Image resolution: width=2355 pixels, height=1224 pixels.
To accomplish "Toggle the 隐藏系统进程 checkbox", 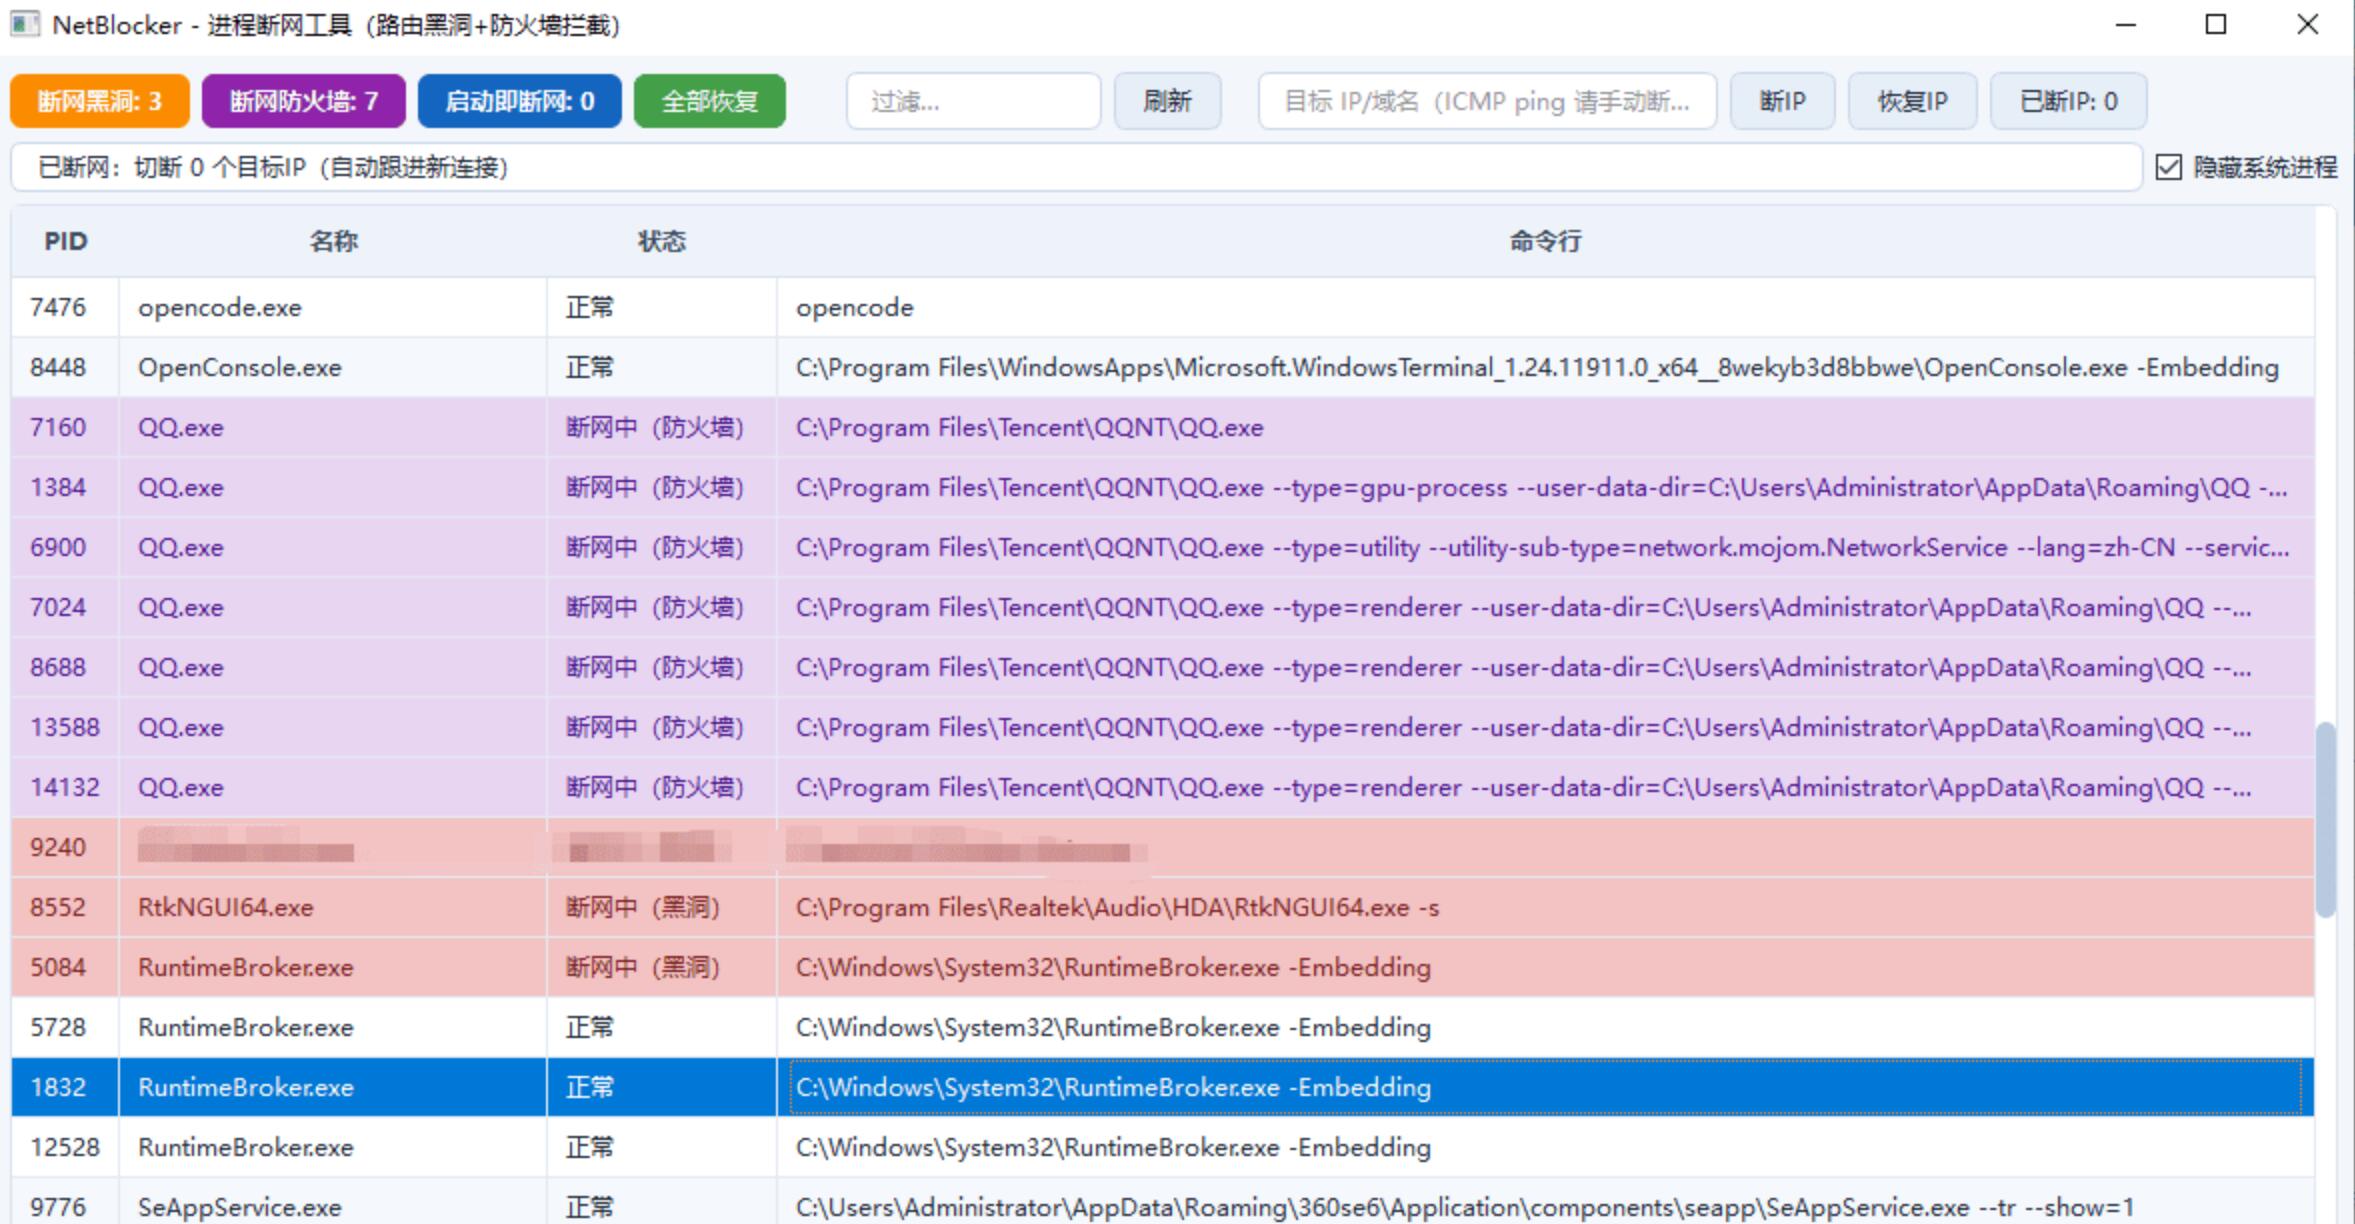I will click(x=2168, y=167).
